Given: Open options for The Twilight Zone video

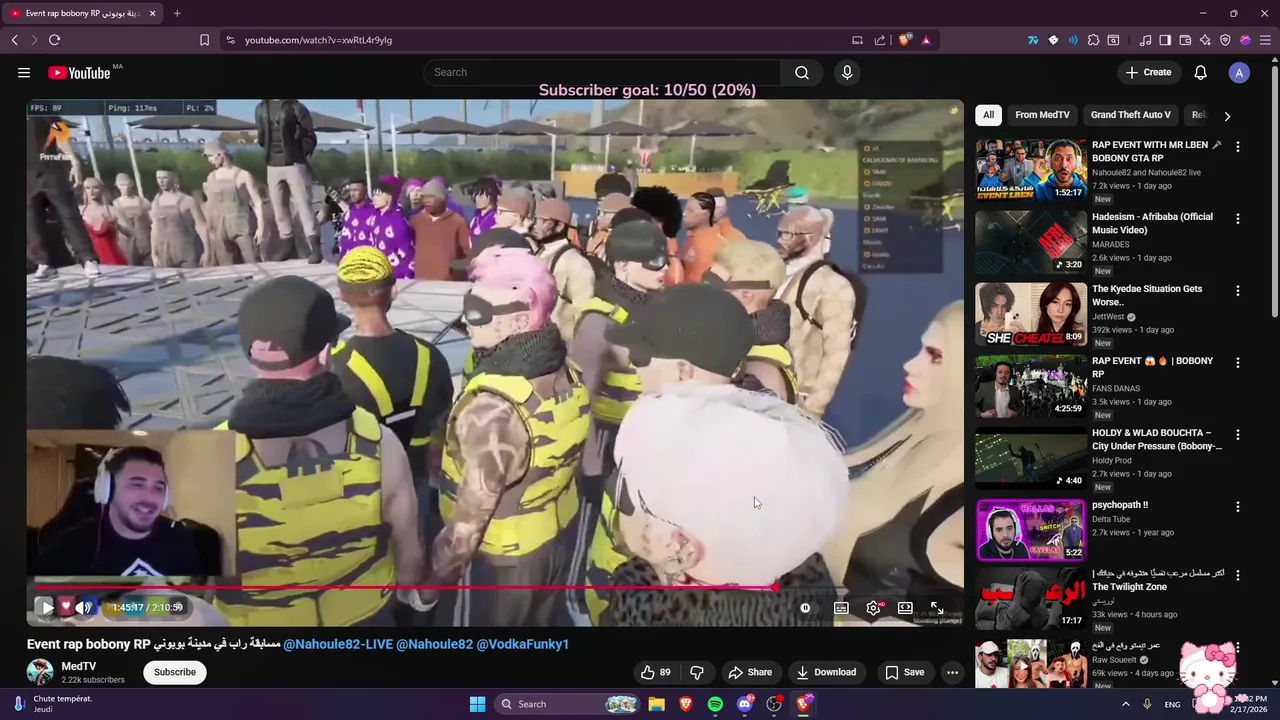Looking at the screenshot, I should pyautogui.click(x=1238, y=576).
